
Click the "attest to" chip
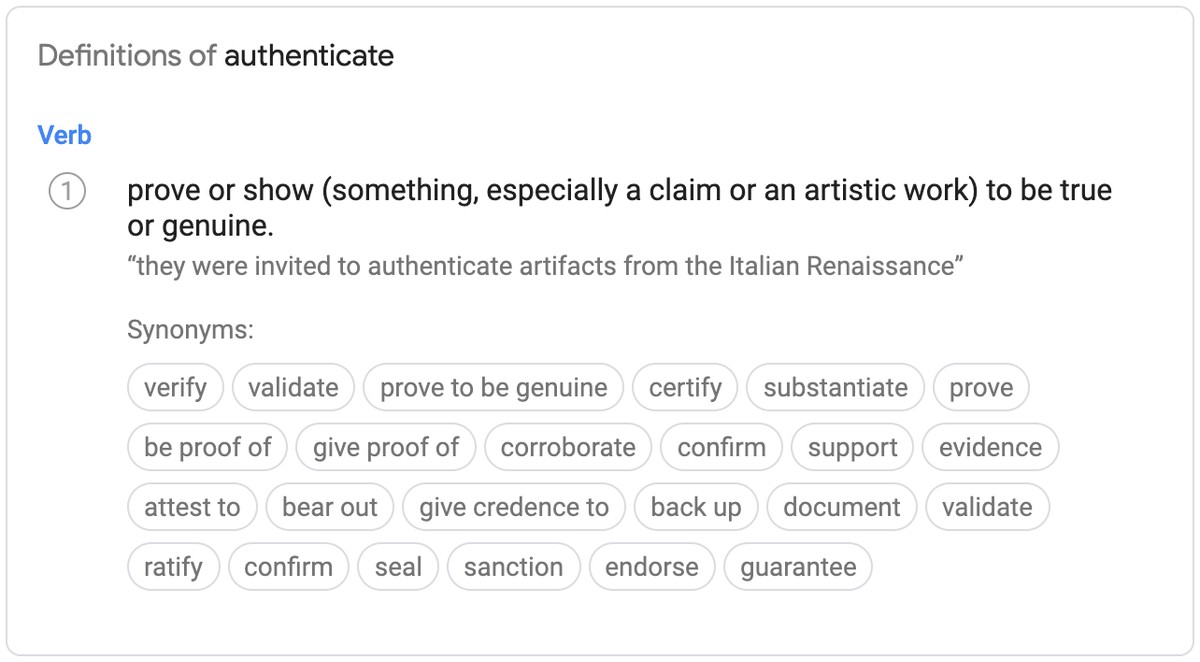191,507
